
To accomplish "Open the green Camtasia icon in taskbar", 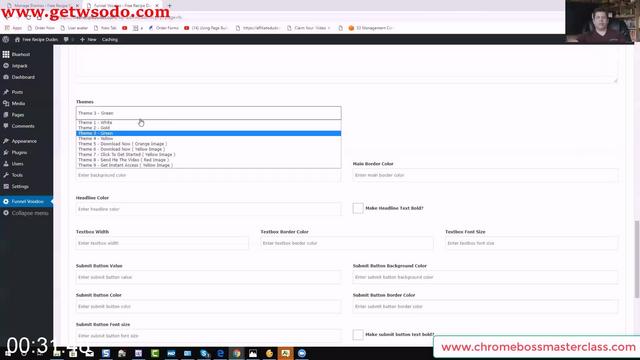I will (155, 353).
